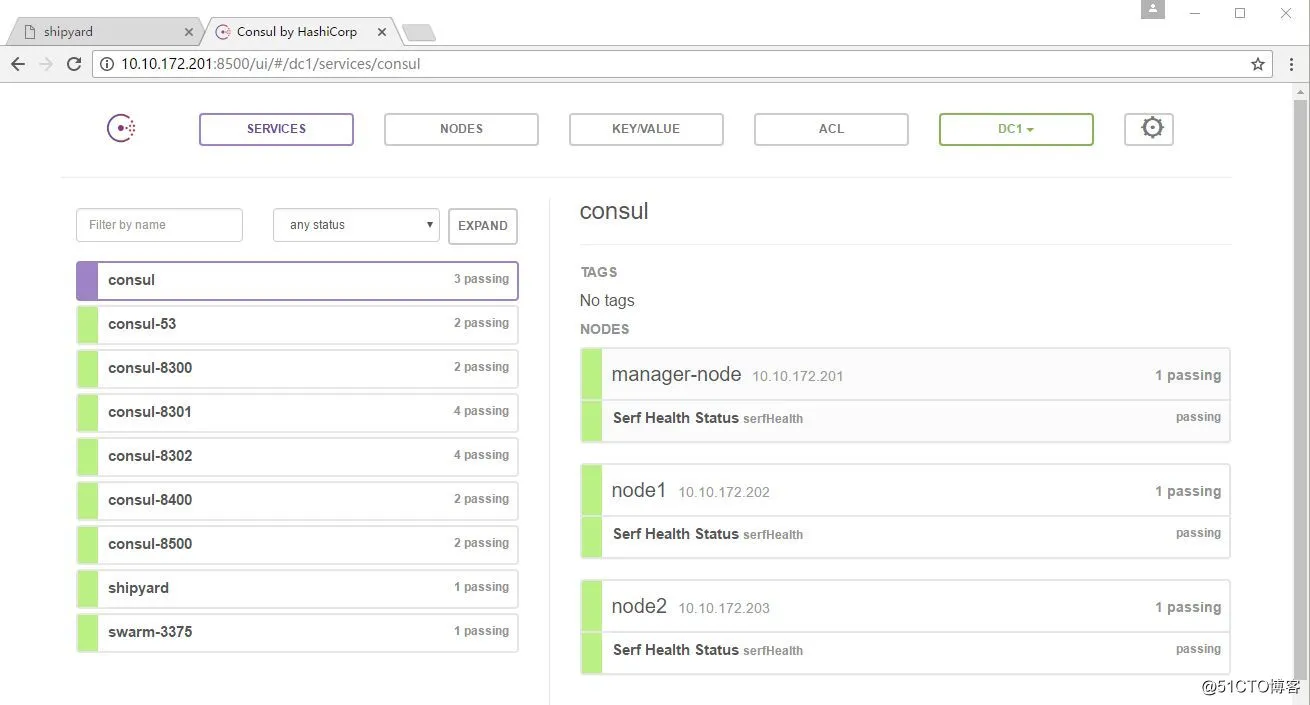Open the node2 node entry
This screenshot has width=1310, height=705.
905,607
